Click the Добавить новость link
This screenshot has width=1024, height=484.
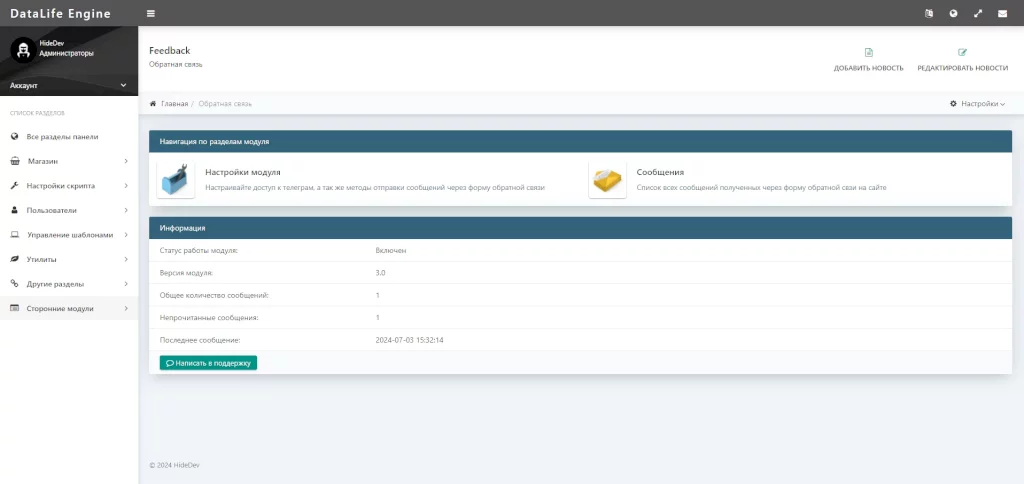click(x=869, y=68)
